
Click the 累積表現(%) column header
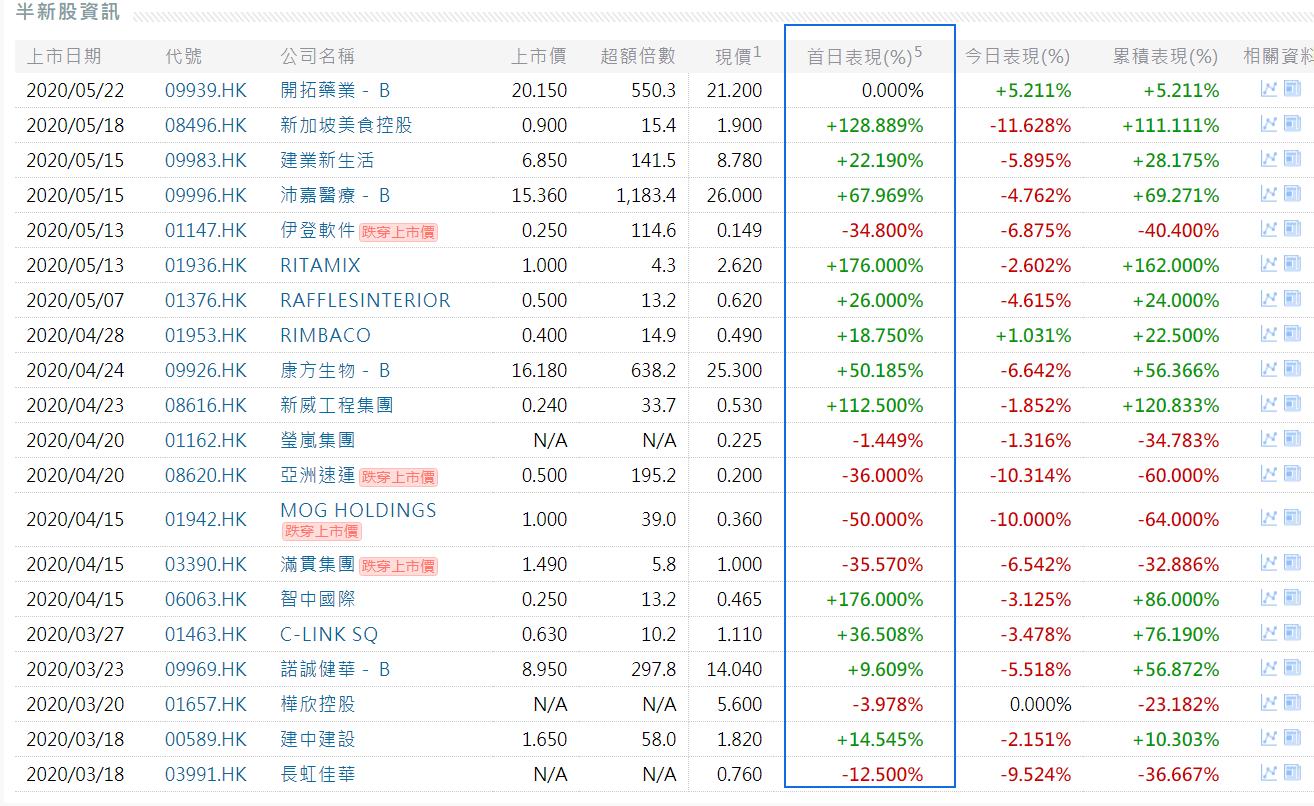[1166, 57]
